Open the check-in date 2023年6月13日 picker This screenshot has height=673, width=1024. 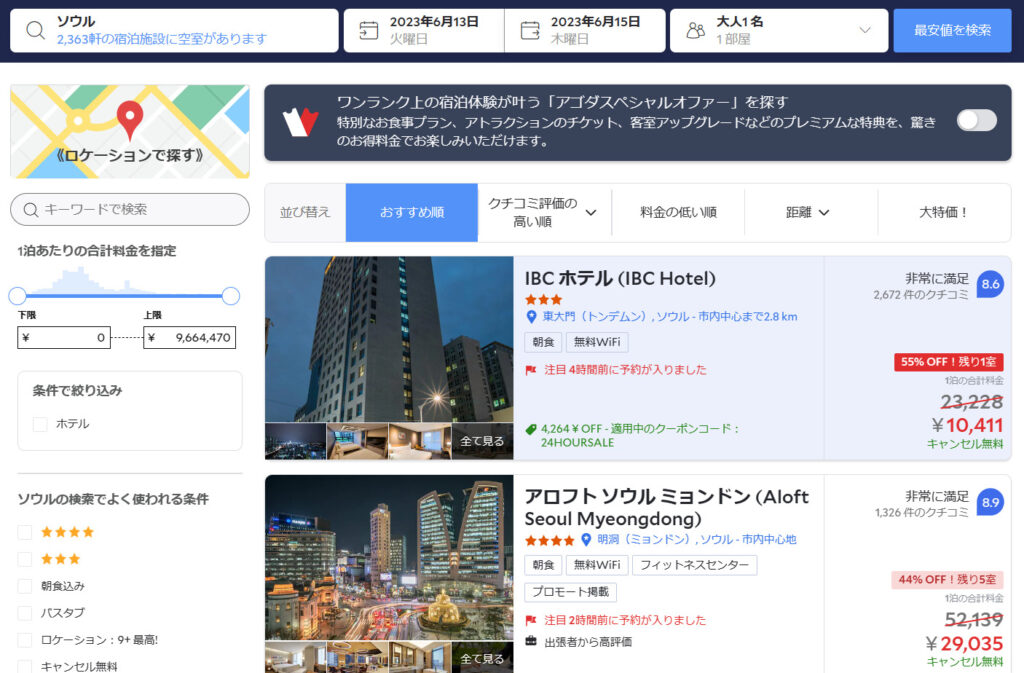click(424, 30)
